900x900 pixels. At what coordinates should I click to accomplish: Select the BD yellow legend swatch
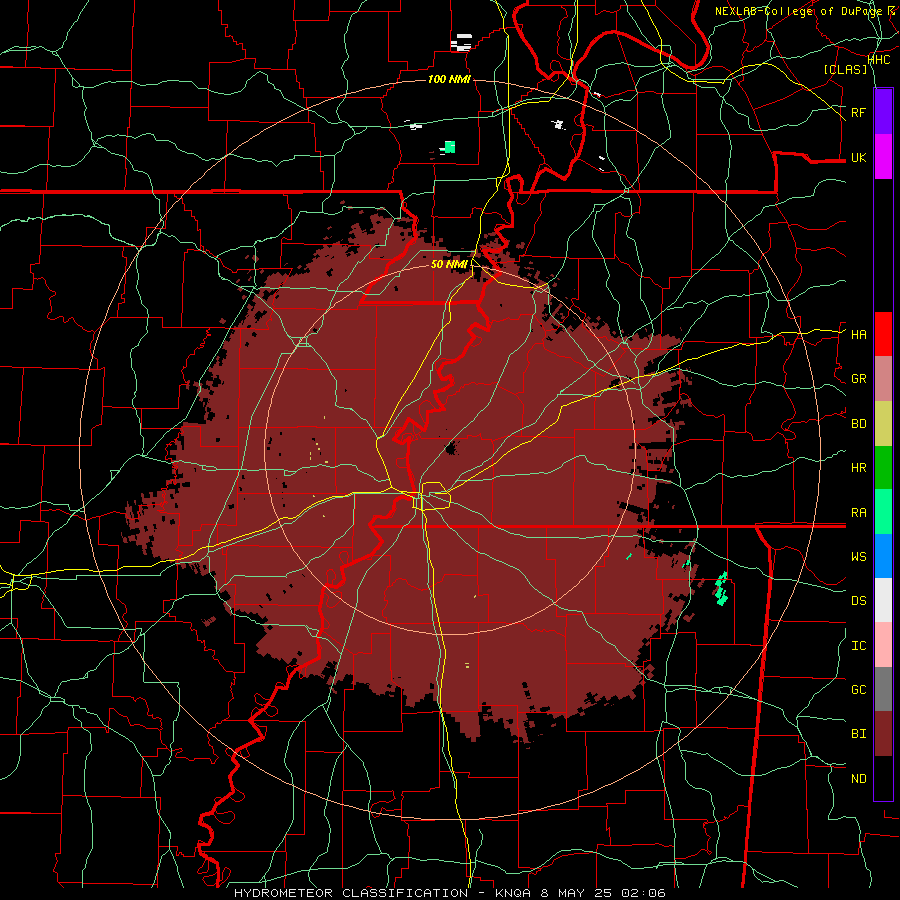883,423
